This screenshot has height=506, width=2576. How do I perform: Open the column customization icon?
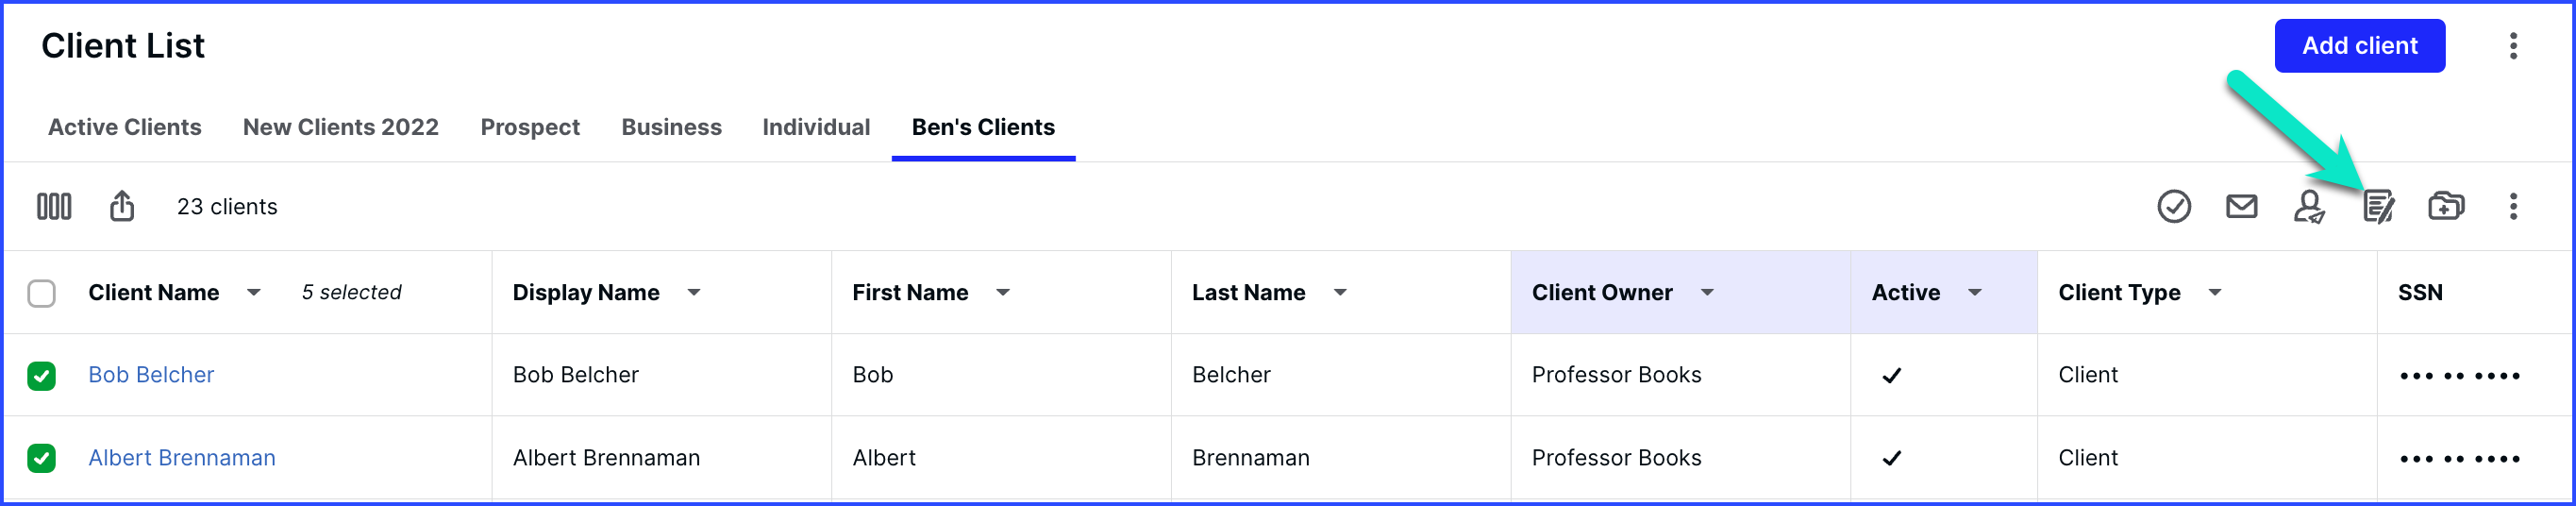[54, 207]
